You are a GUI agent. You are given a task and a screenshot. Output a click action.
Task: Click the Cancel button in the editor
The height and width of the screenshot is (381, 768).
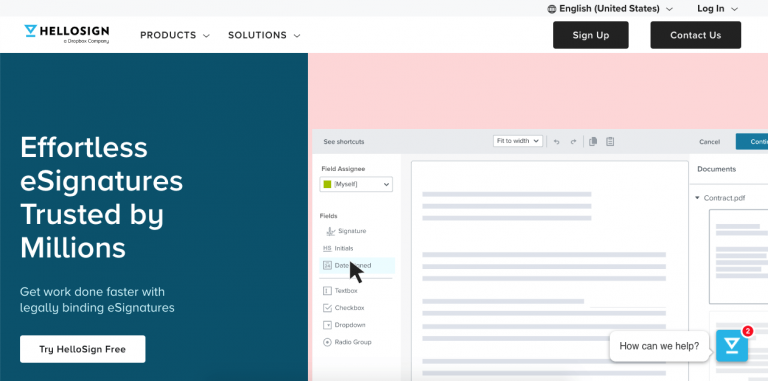(709, 142)
